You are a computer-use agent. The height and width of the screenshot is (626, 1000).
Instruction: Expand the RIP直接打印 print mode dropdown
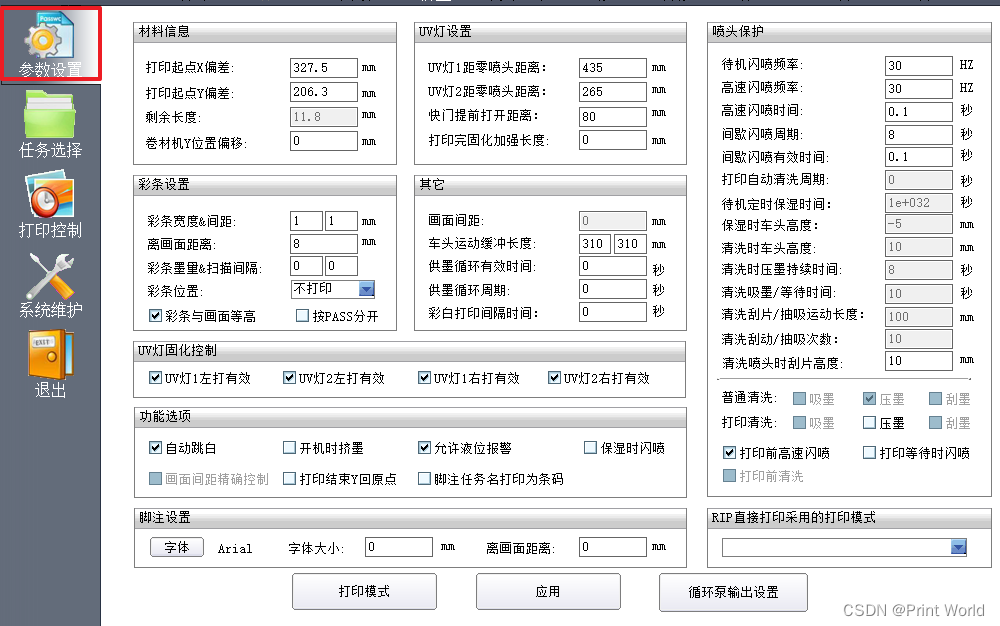point(957,546)
